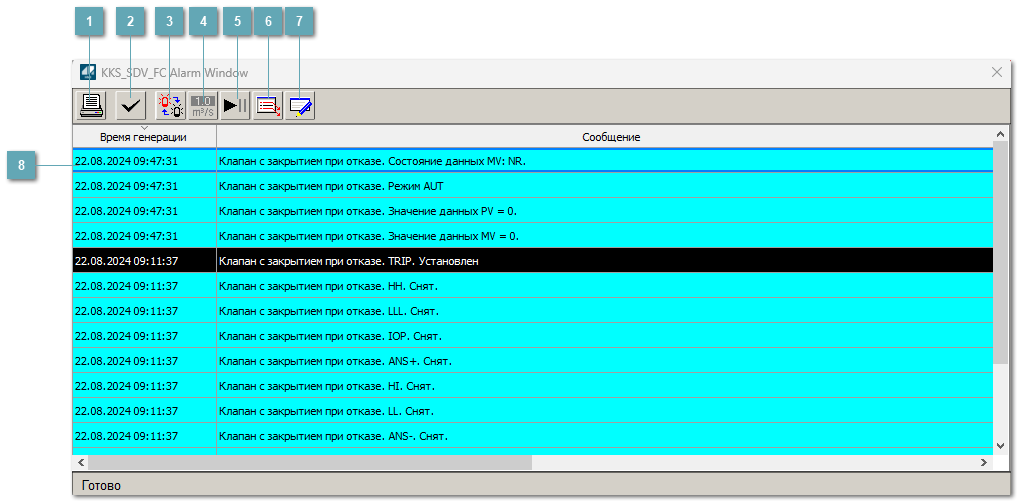
Task: Open the red message filter list icon
Action: pos(268,104)
